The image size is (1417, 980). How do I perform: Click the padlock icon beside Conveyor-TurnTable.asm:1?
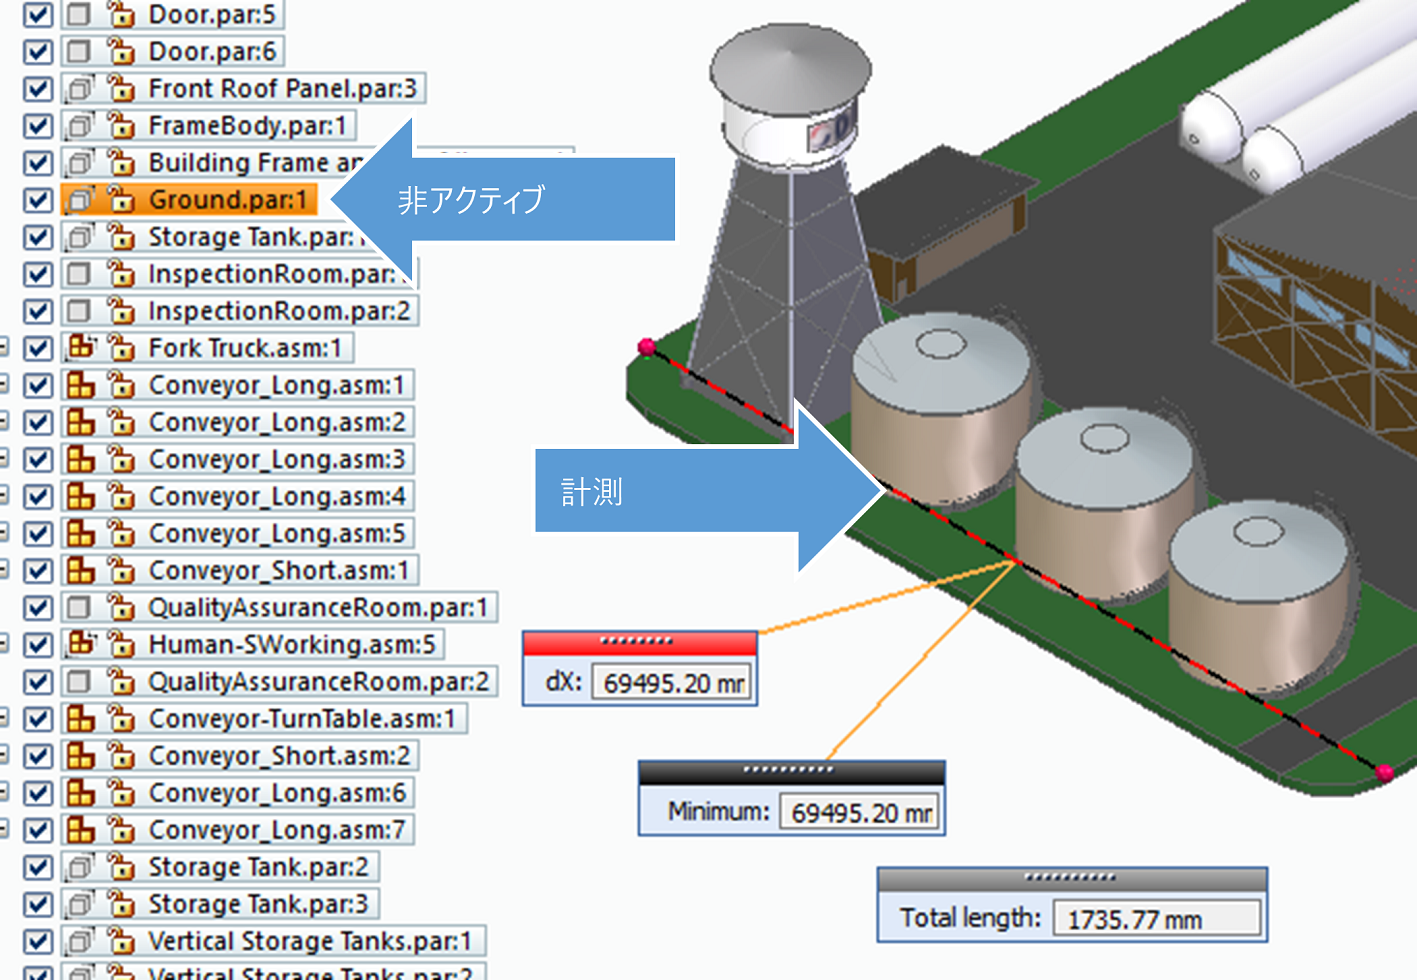pos(121,718)
